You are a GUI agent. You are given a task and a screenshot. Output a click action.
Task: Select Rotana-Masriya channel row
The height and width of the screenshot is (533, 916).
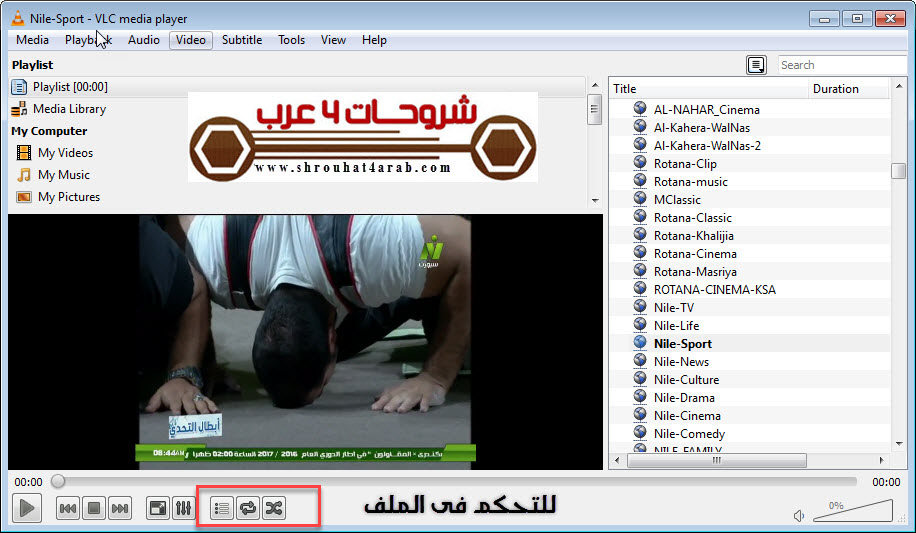pyautogui.click(x=750, y=272)
